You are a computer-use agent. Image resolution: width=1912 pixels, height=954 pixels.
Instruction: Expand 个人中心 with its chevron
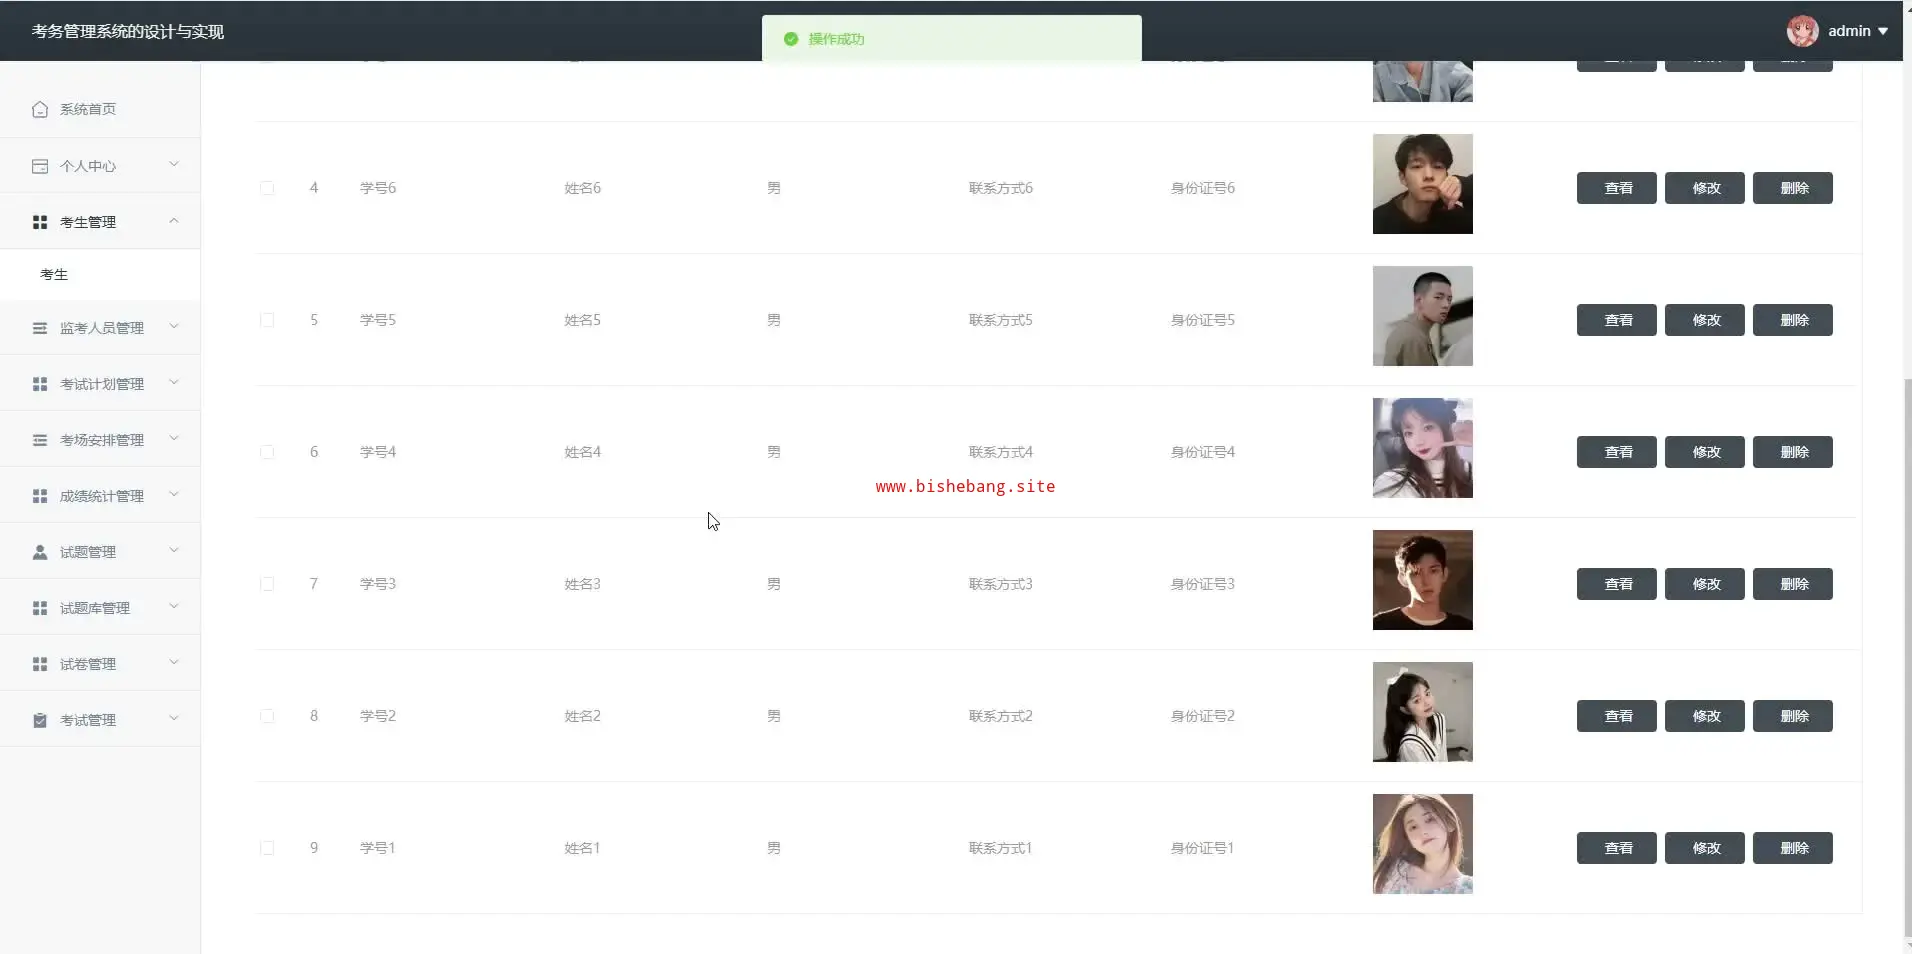174,164
